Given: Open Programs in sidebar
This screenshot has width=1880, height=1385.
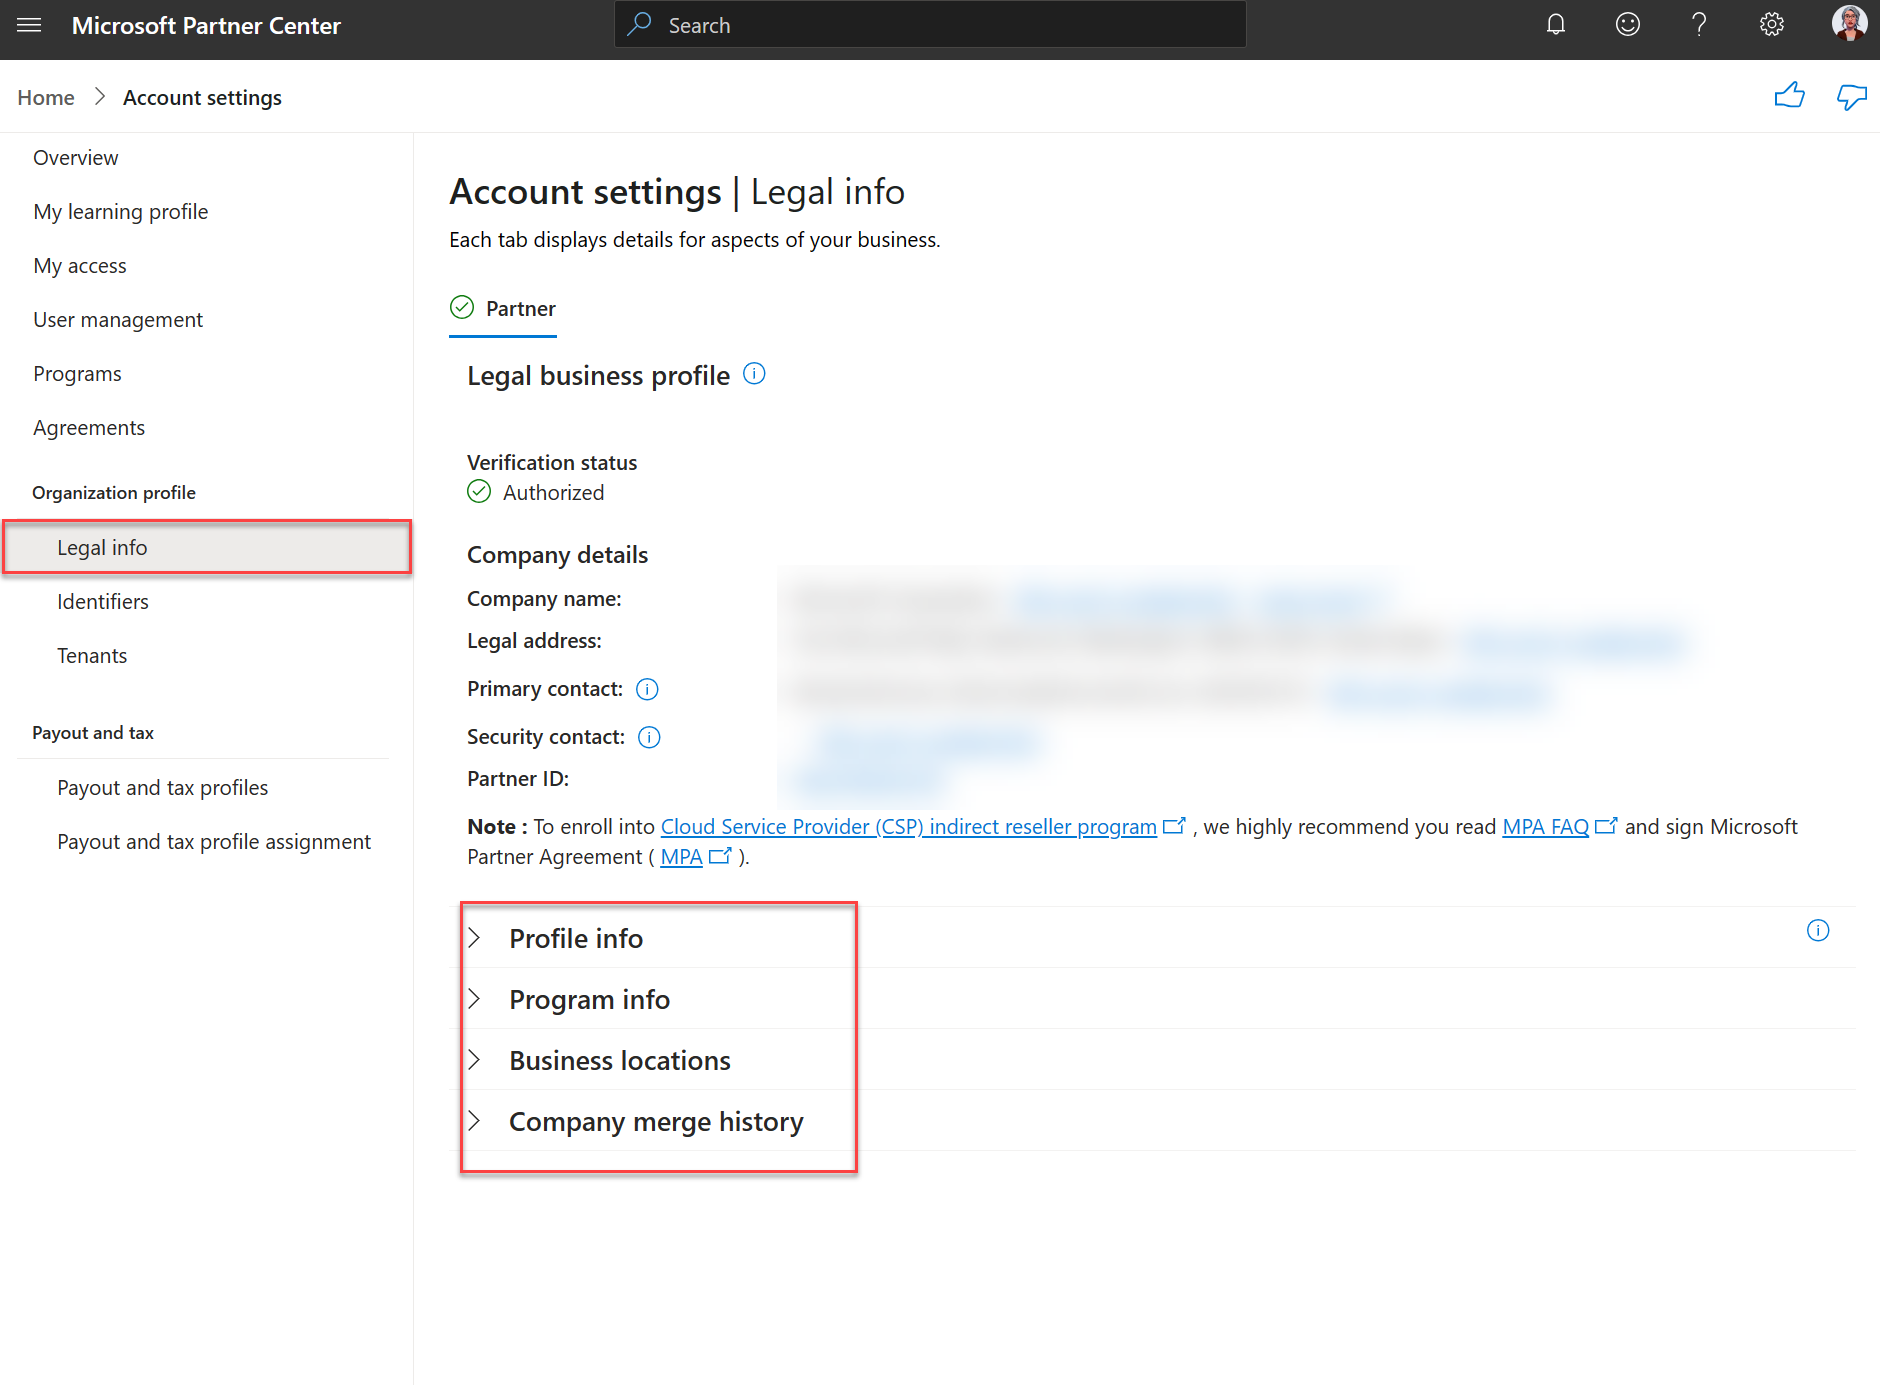Looking at the screenshot, I should (77, 373).
